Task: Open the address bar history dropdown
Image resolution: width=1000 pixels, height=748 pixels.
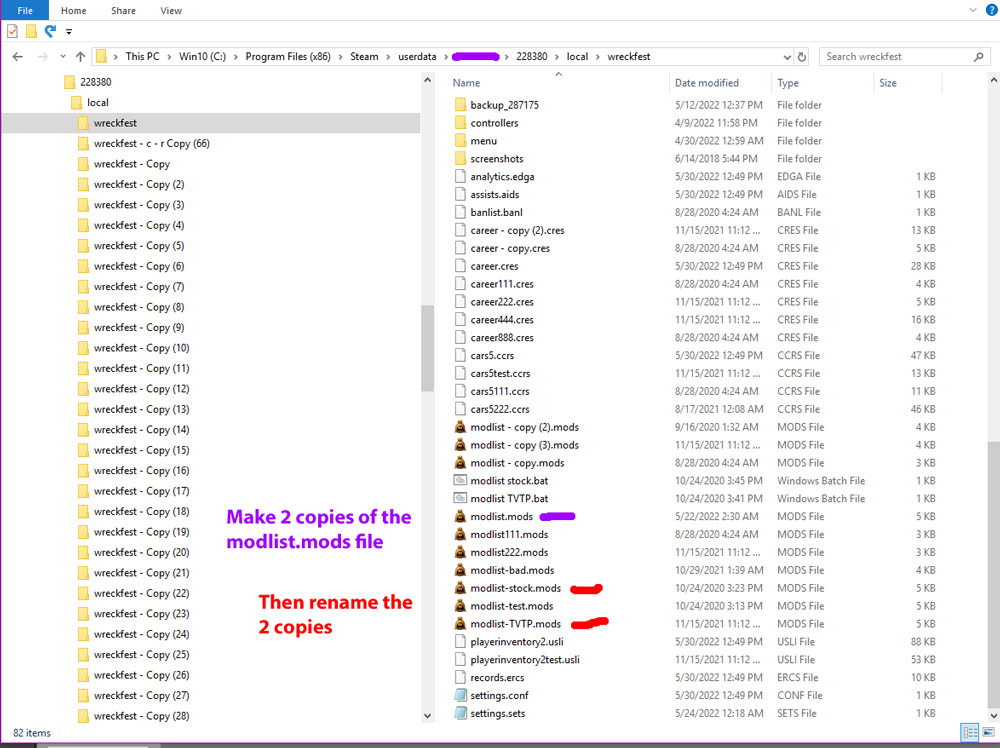Action: [787, 57]
